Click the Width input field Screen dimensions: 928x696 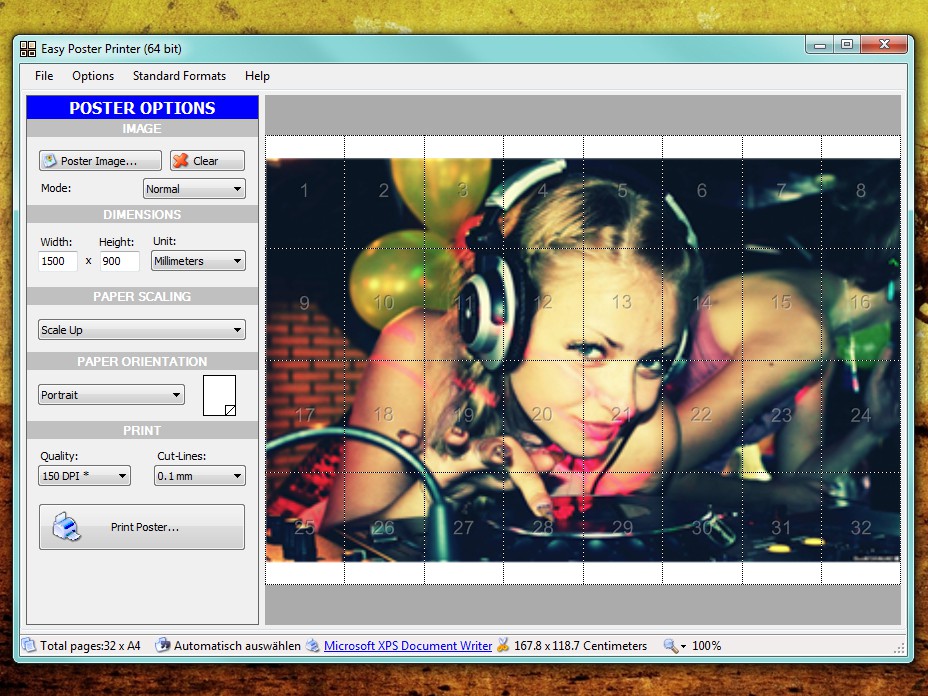[x=58, y=261]
